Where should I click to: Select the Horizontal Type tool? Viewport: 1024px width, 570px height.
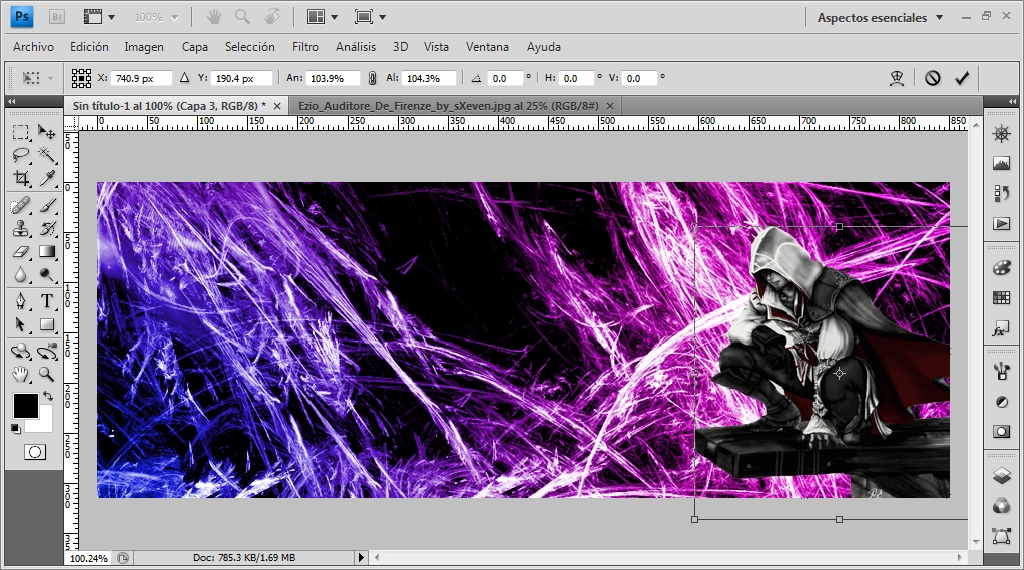[46, 301]
